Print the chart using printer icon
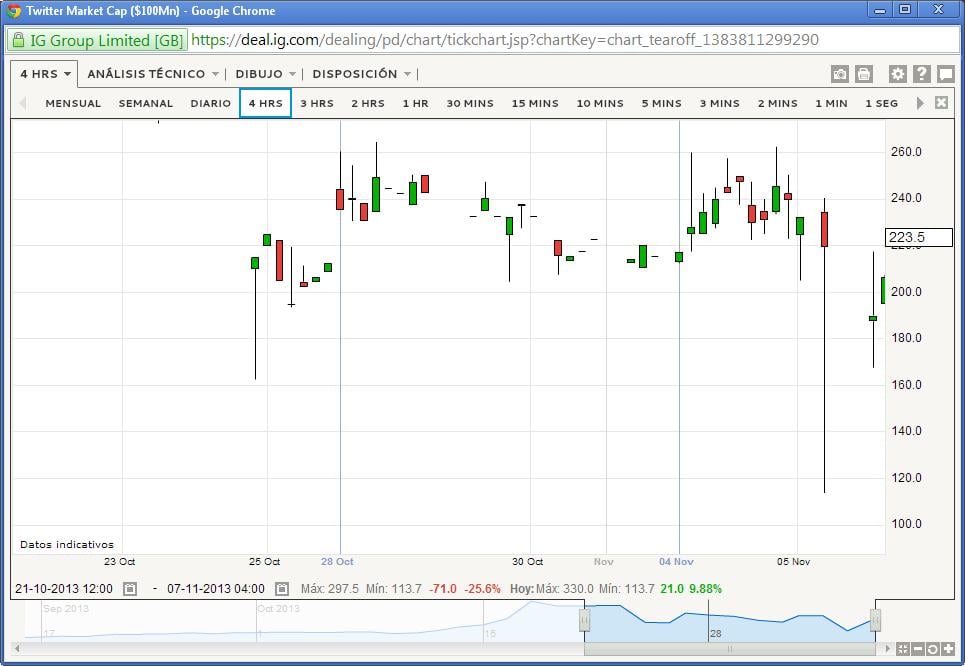 tap(863, 74)
